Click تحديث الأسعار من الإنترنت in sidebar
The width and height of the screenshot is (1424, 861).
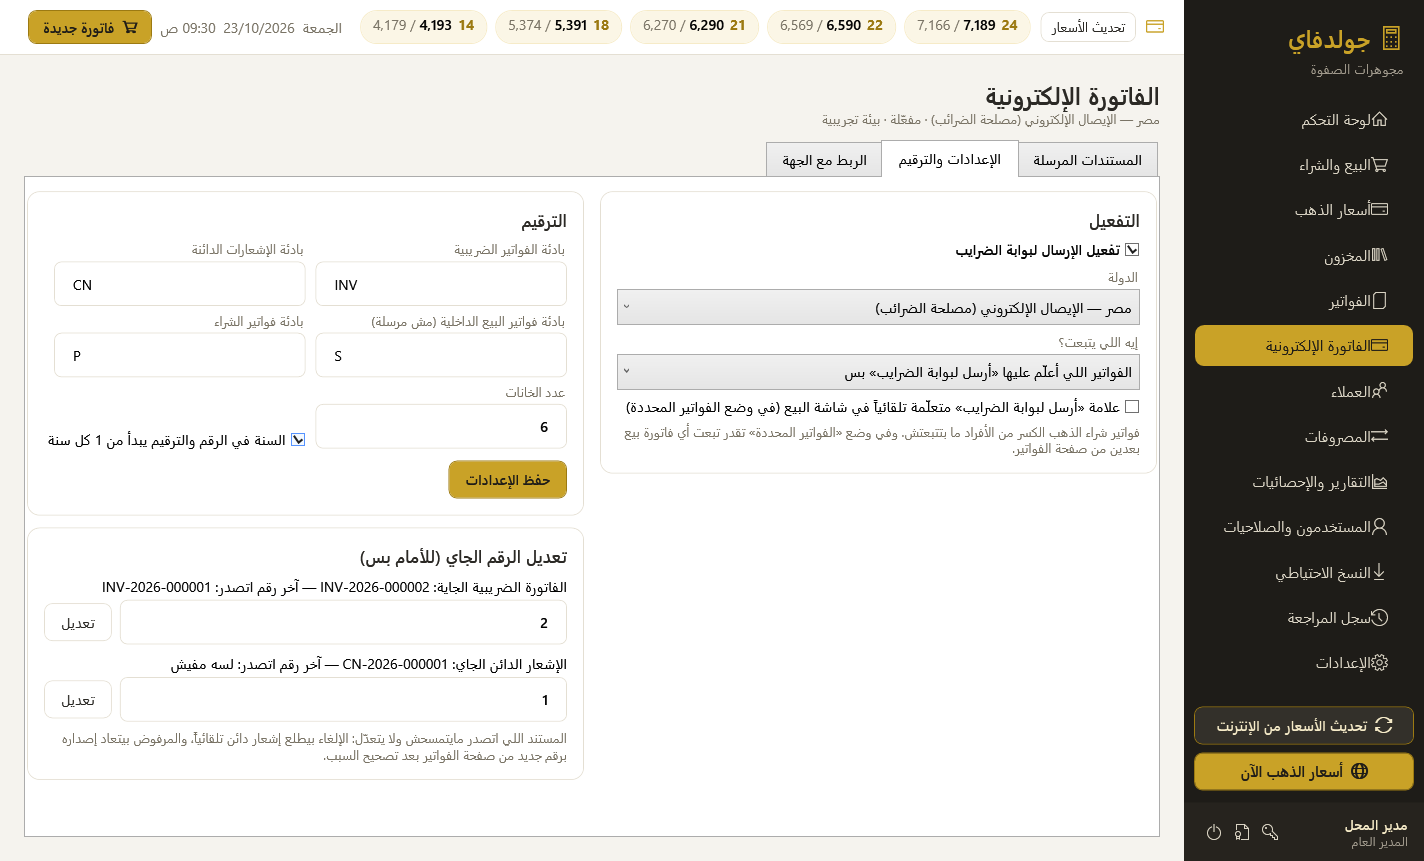pos(1304,726)
